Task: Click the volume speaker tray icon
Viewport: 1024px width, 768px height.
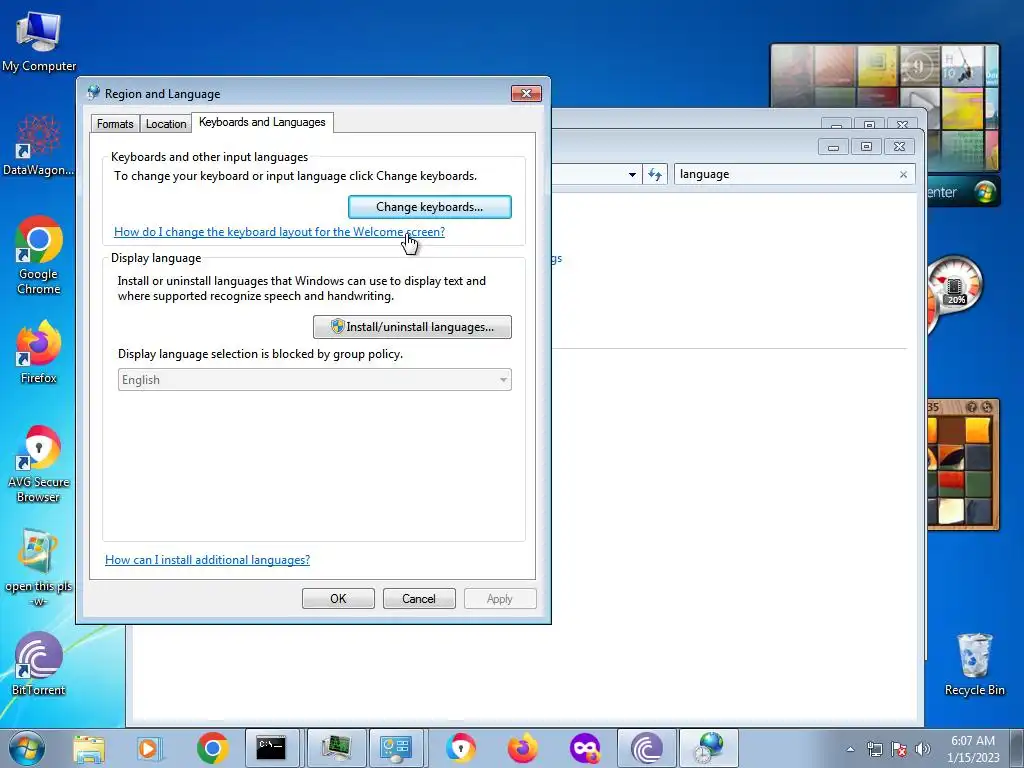Action: (x=923, y=749)
